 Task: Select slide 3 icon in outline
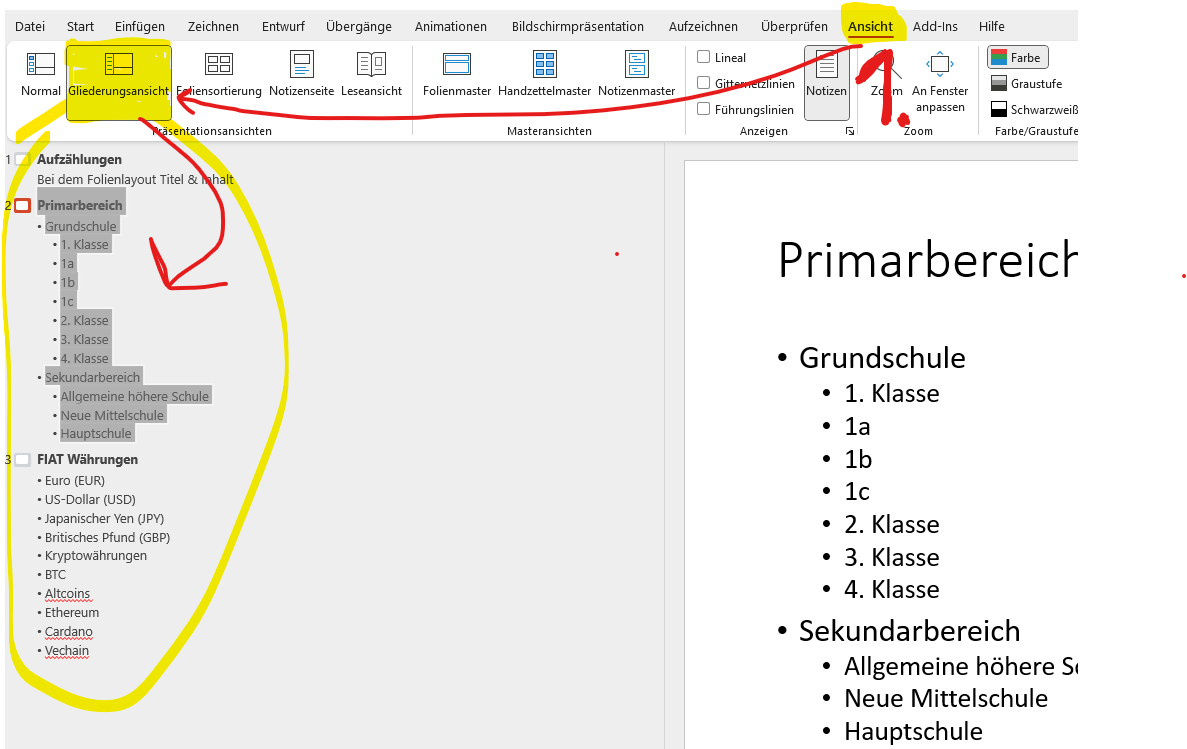[x=23, y=460]
